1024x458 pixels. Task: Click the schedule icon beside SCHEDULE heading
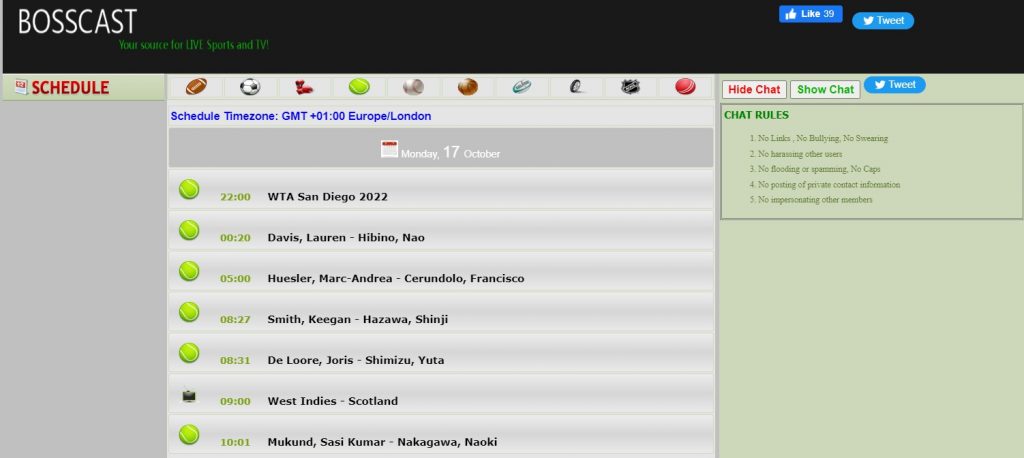(21, 87)
